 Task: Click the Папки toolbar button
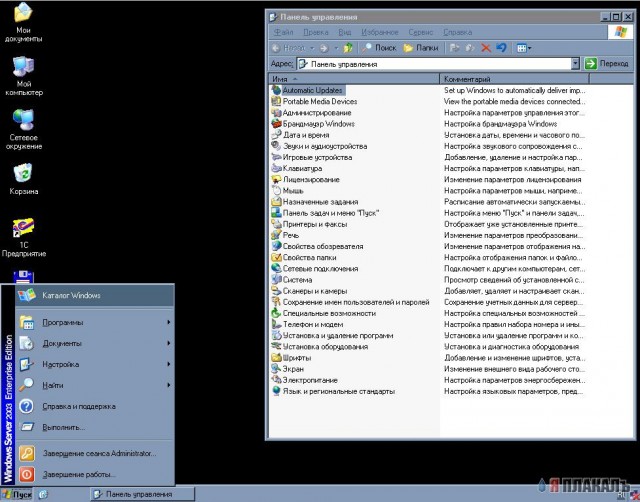[421, 48]
